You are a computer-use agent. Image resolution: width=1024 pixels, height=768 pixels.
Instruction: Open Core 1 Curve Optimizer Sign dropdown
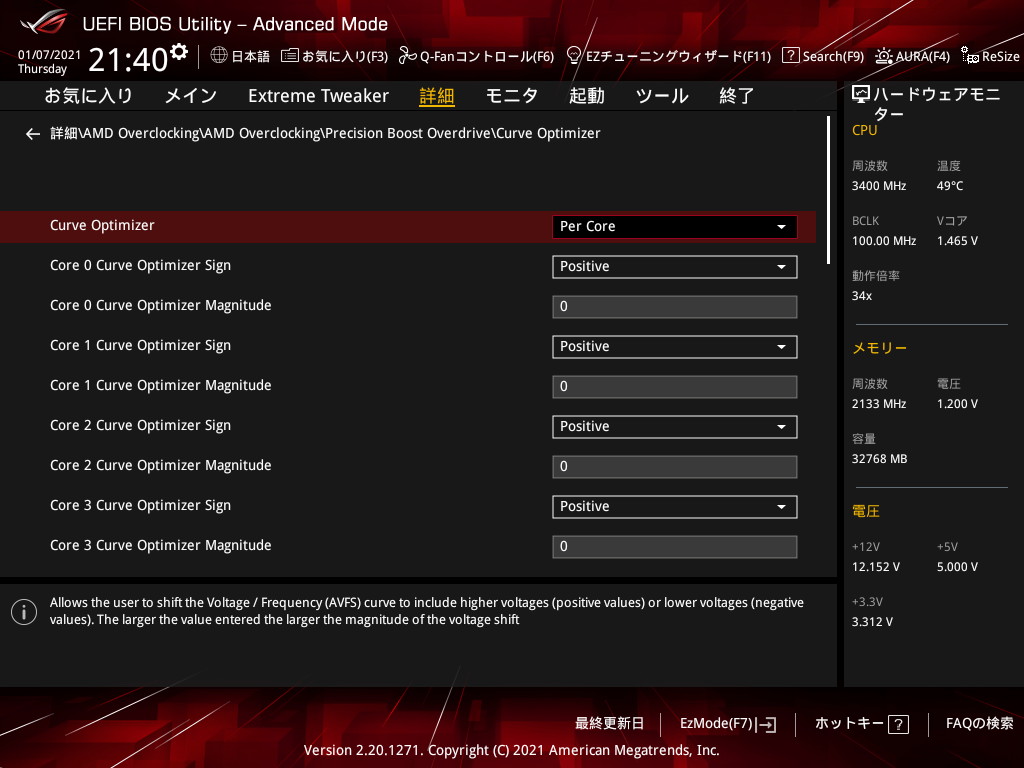click(675, 347)
